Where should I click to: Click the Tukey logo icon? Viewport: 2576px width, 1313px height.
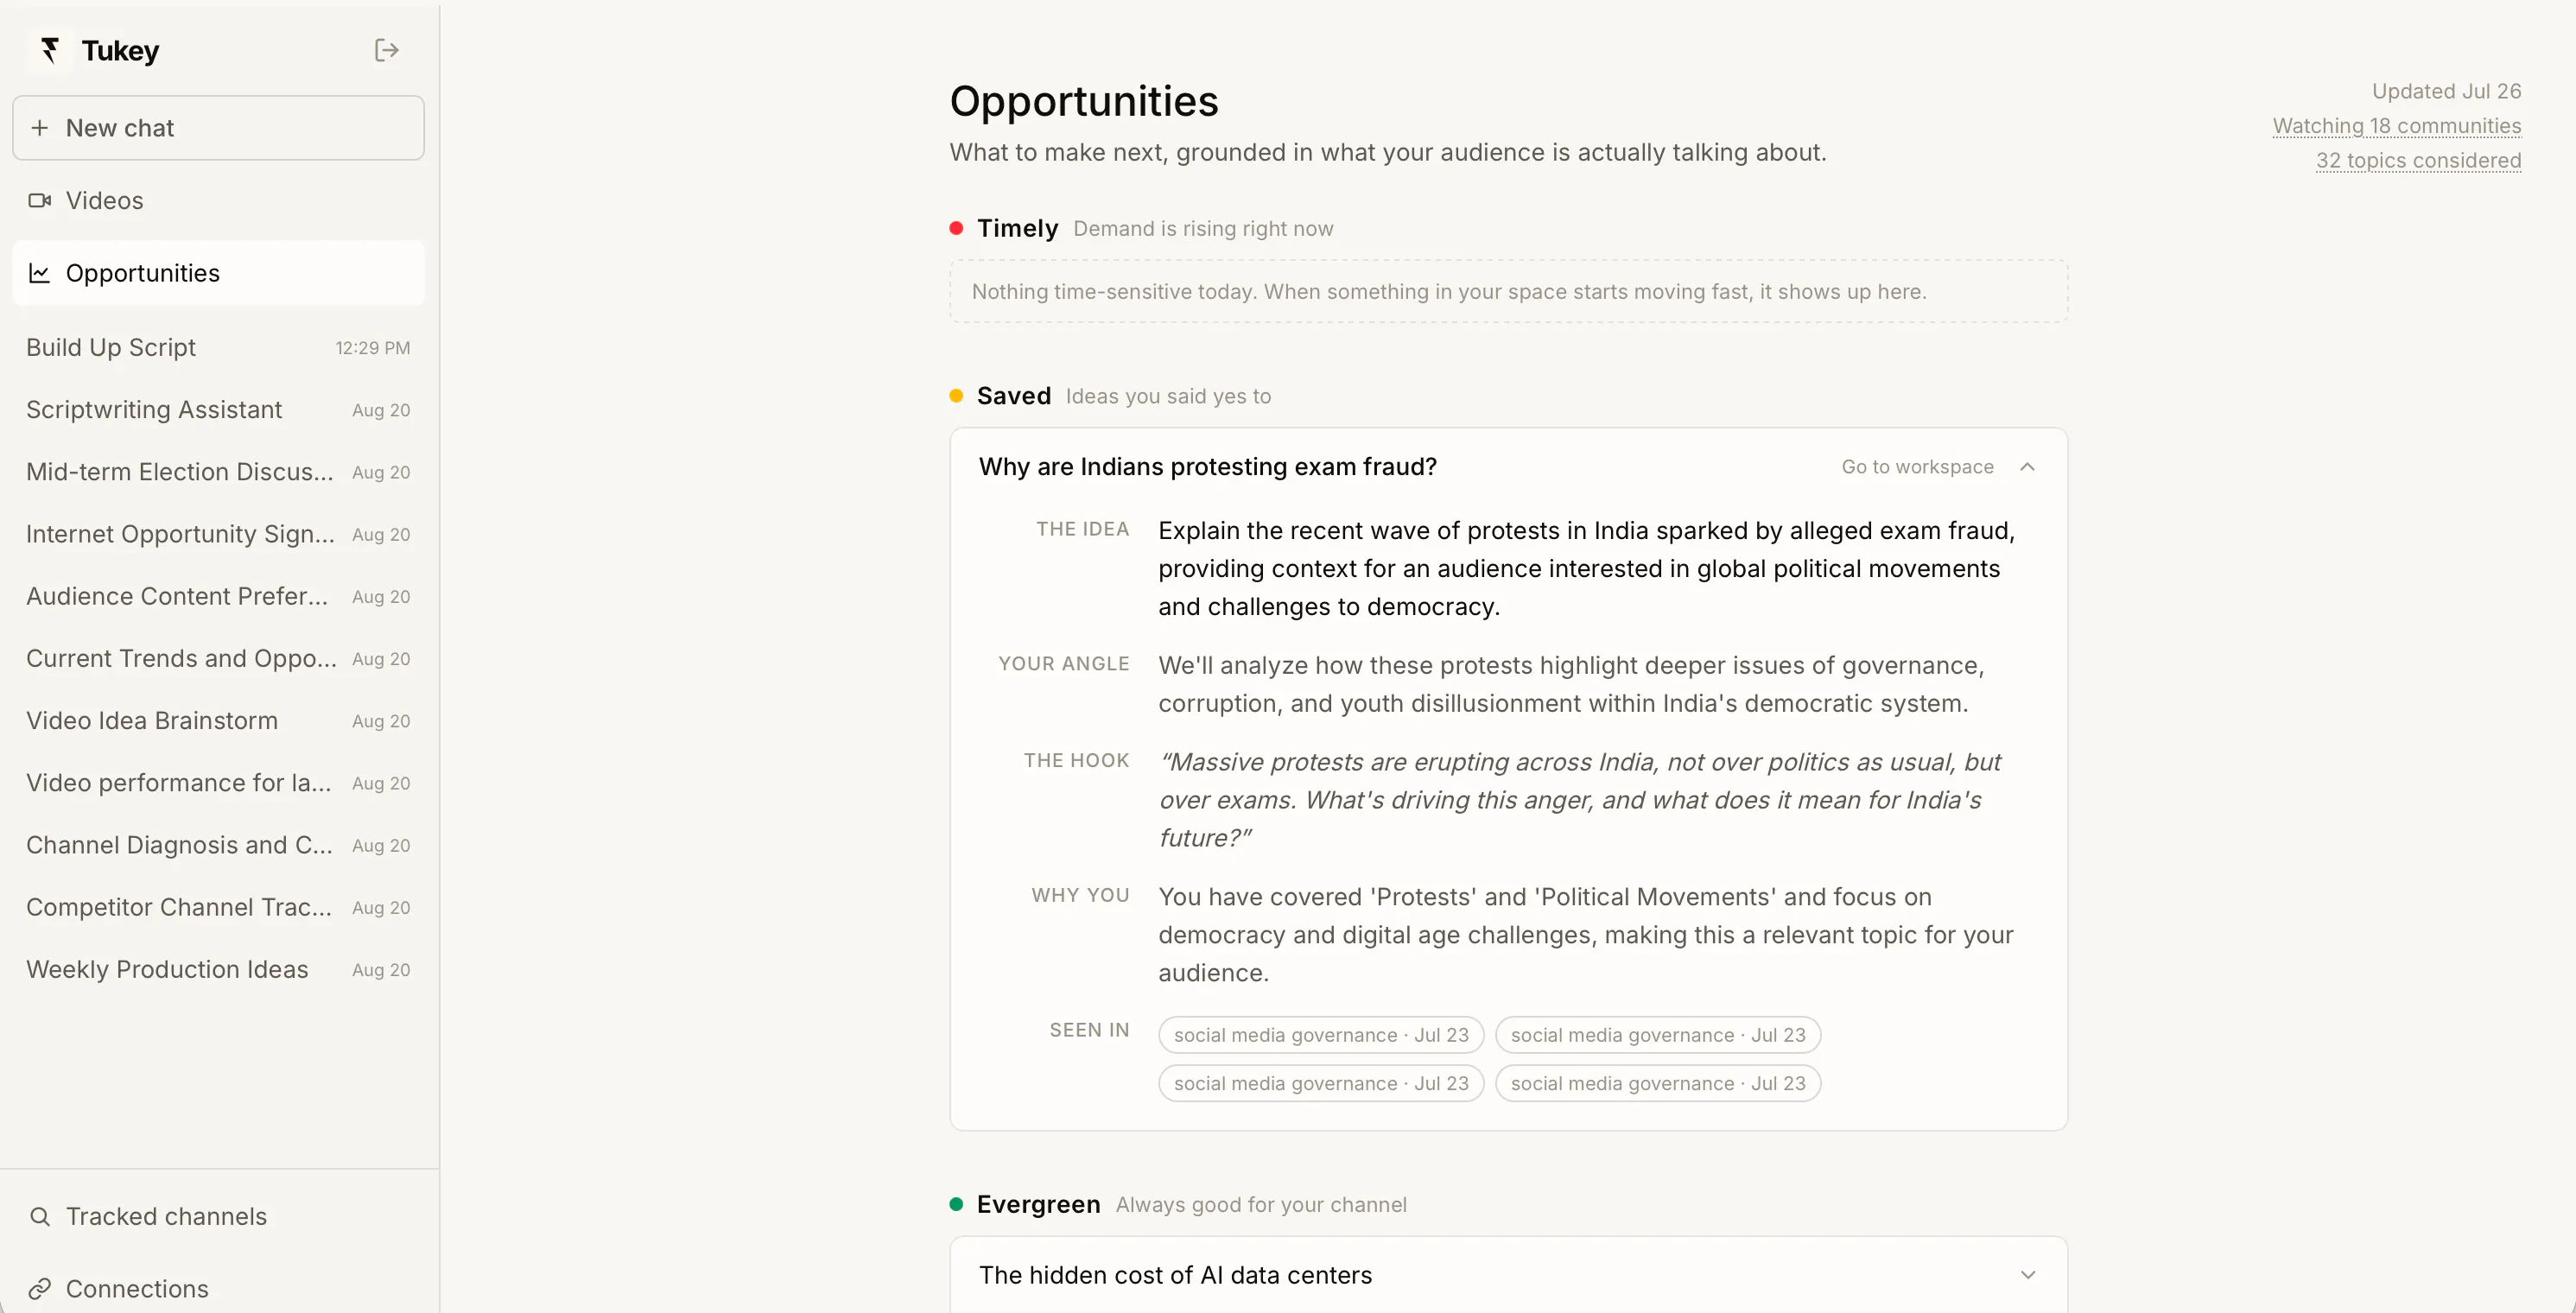49,50
